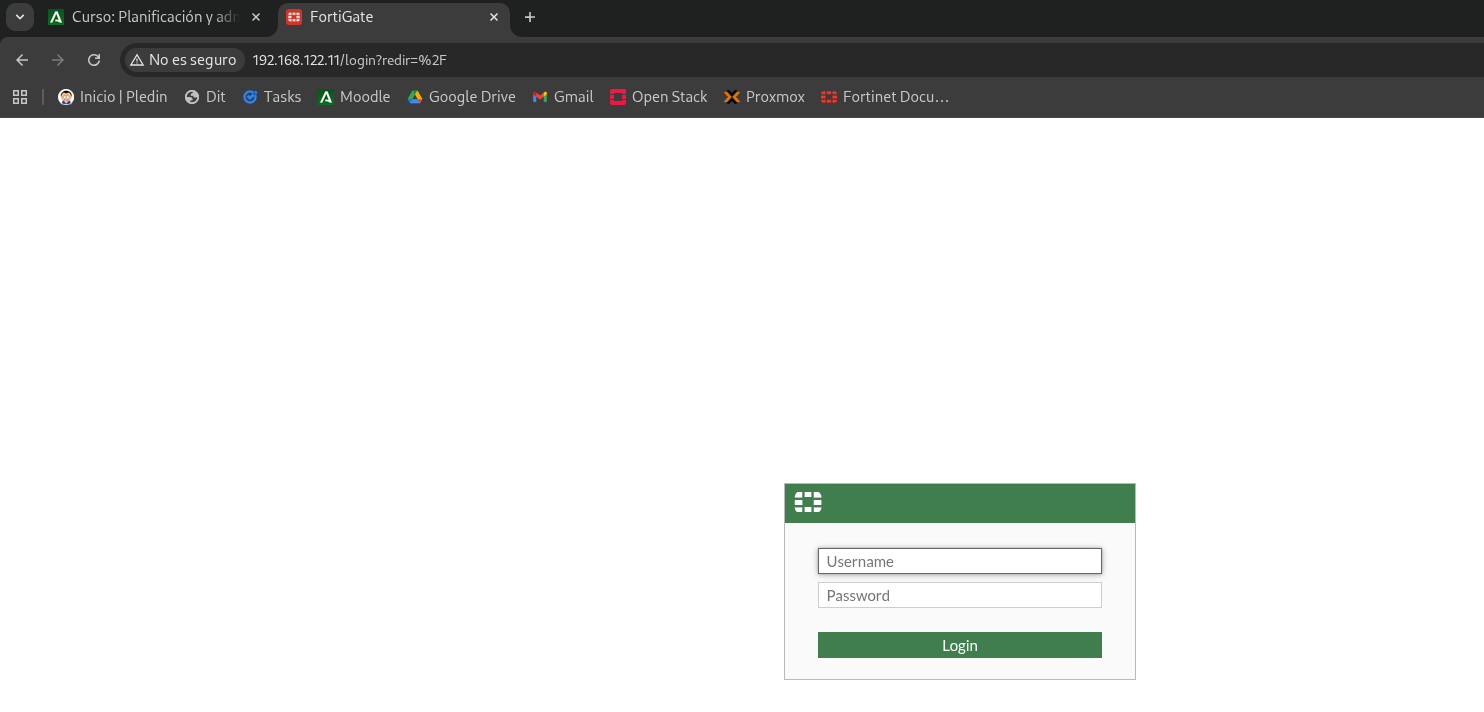This screenshot has width=1484, height=712.
Task: Close the FortiGate tab
Action: tap(493, 17)
